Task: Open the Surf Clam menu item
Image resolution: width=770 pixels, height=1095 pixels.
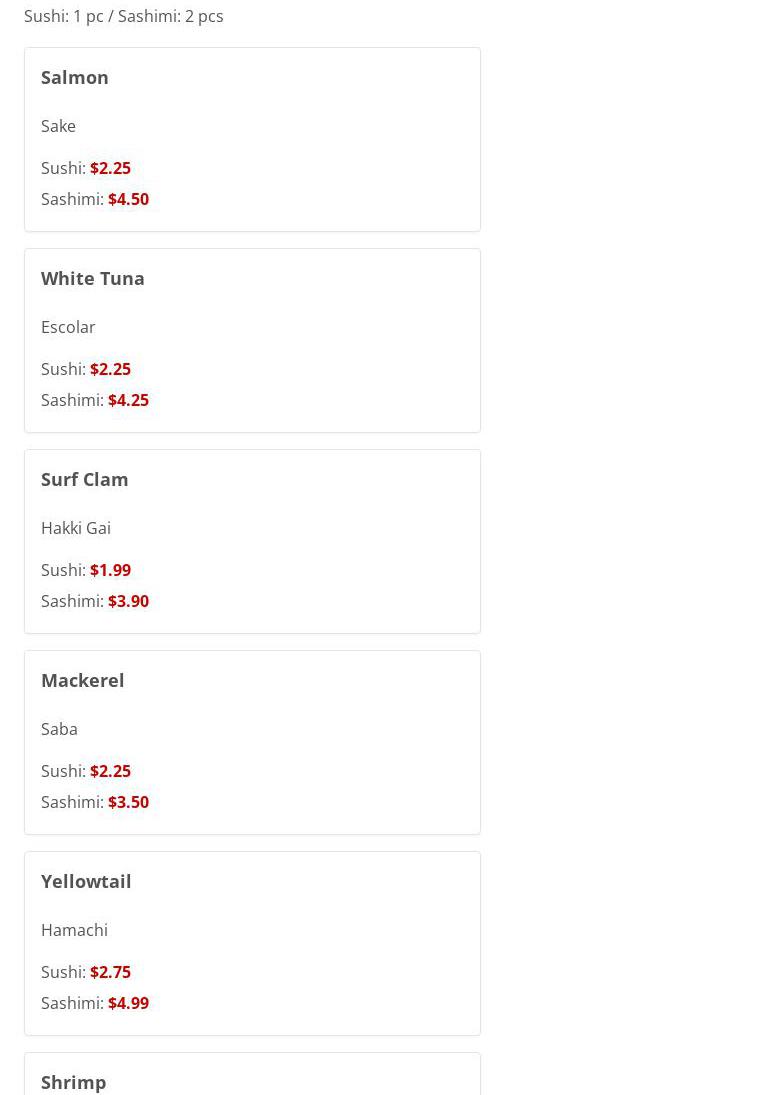Action: tap(85, 479)
